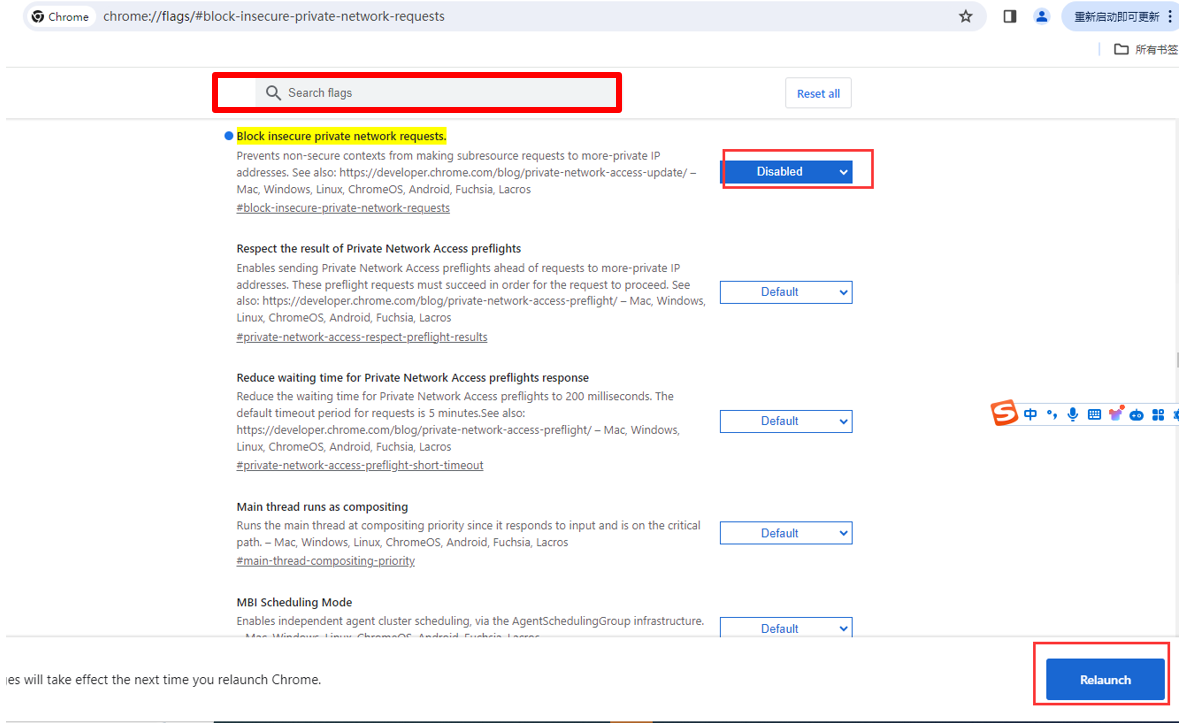Toggle Sogou punctuation mode
Image resolution: width=1180 pixels, height=723 pixels.
pyautogui.click(x=1052, y=414)
